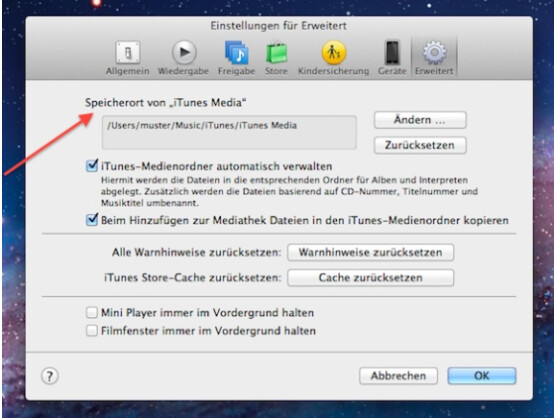557x418 pixels.
Task: Click the Hiermit werden die Dateien description text
Action: [290, 191]
